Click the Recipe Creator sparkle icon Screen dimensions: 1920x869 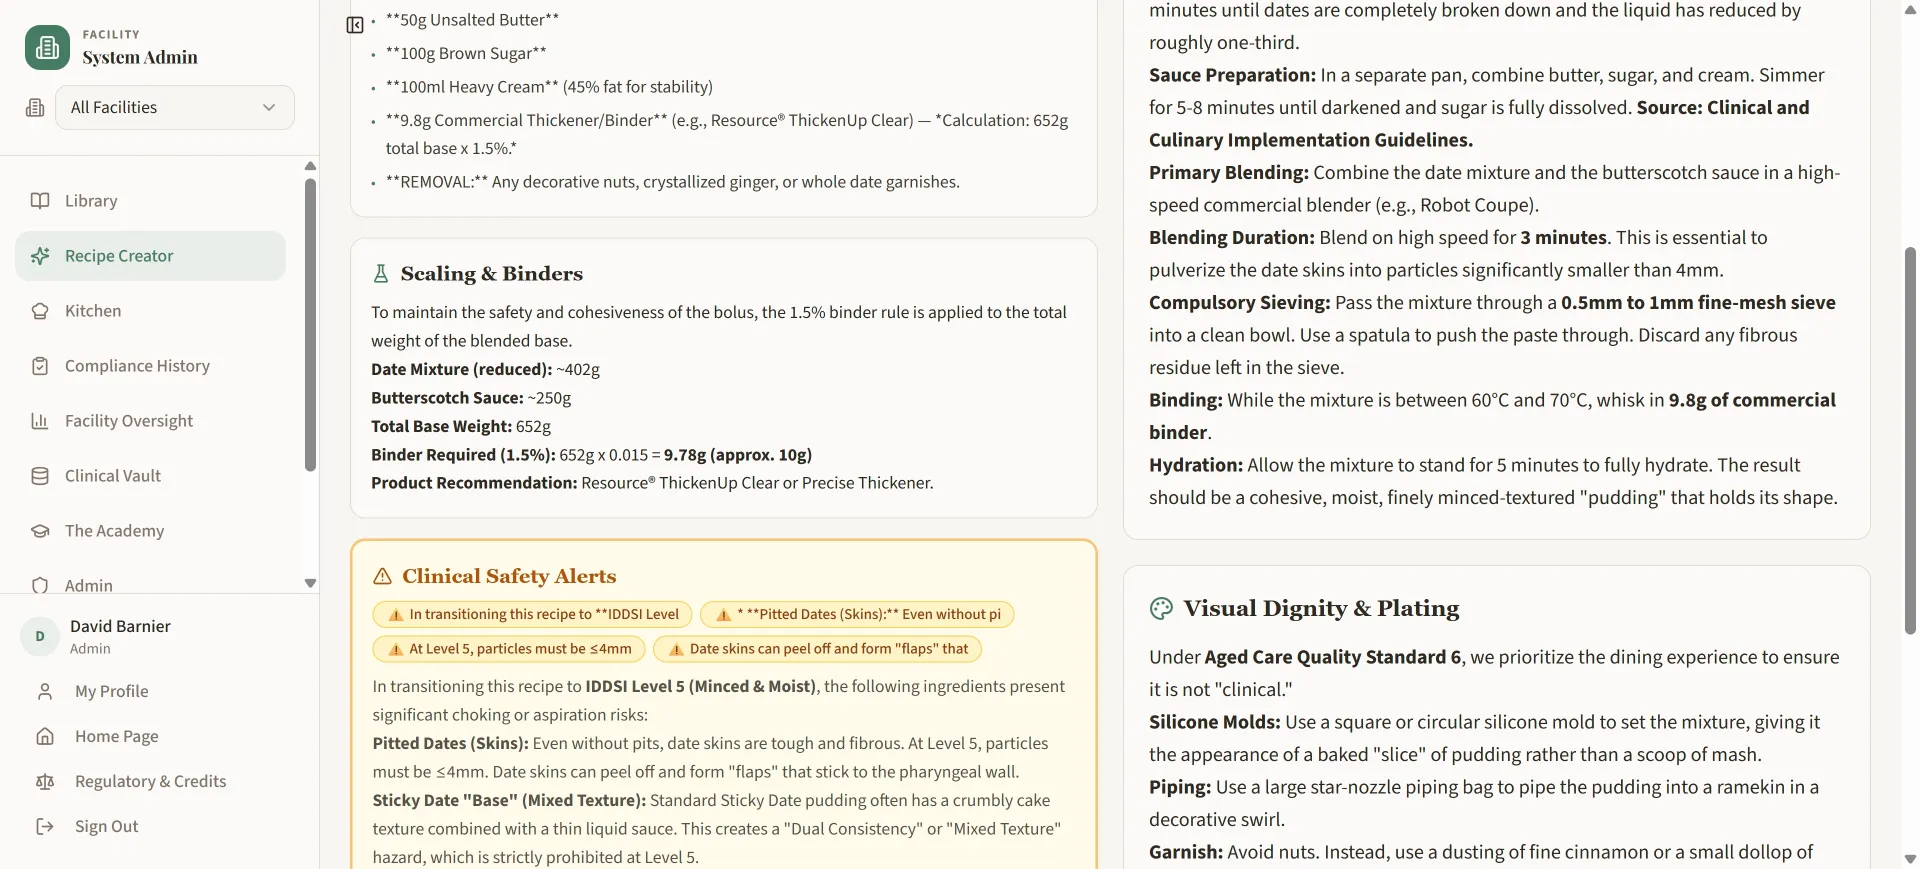point(40,256)
